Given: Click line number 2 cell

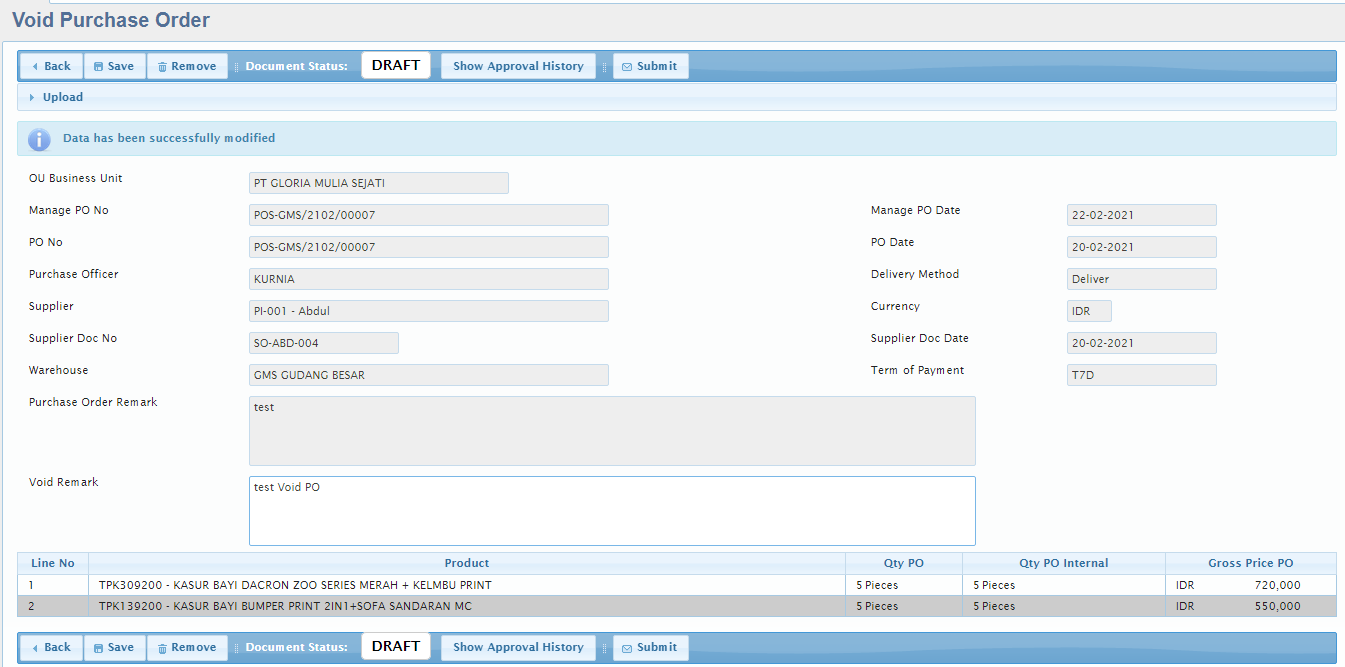Looking at the screenshot, I should tap(53, 606).
